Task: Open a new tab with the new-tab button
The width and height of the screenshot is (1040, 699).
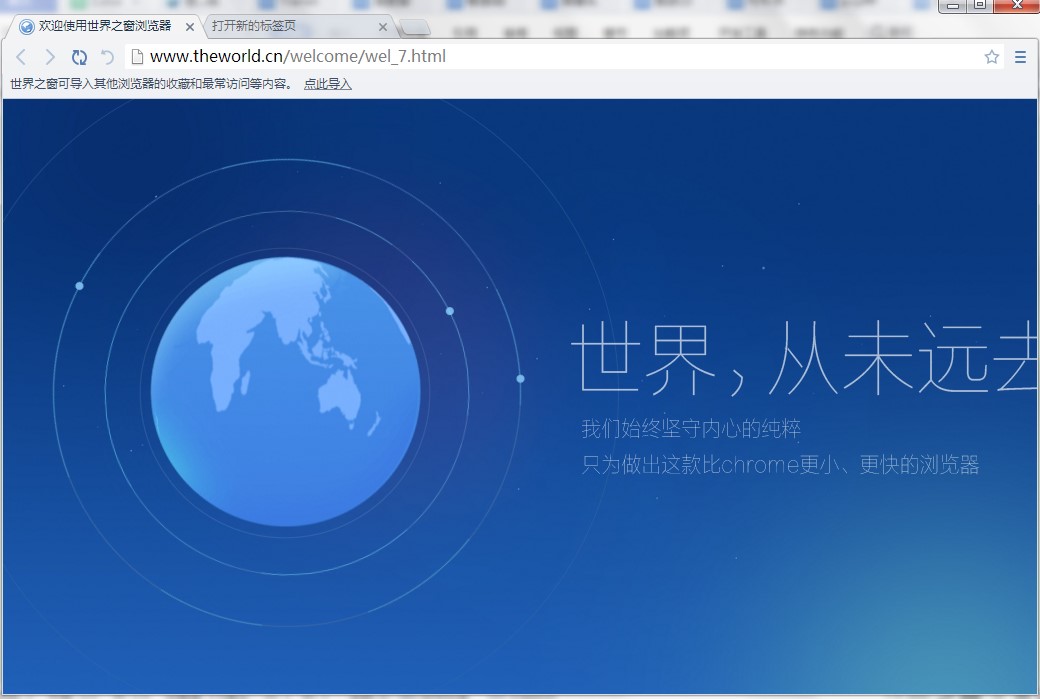Action: 415,28
